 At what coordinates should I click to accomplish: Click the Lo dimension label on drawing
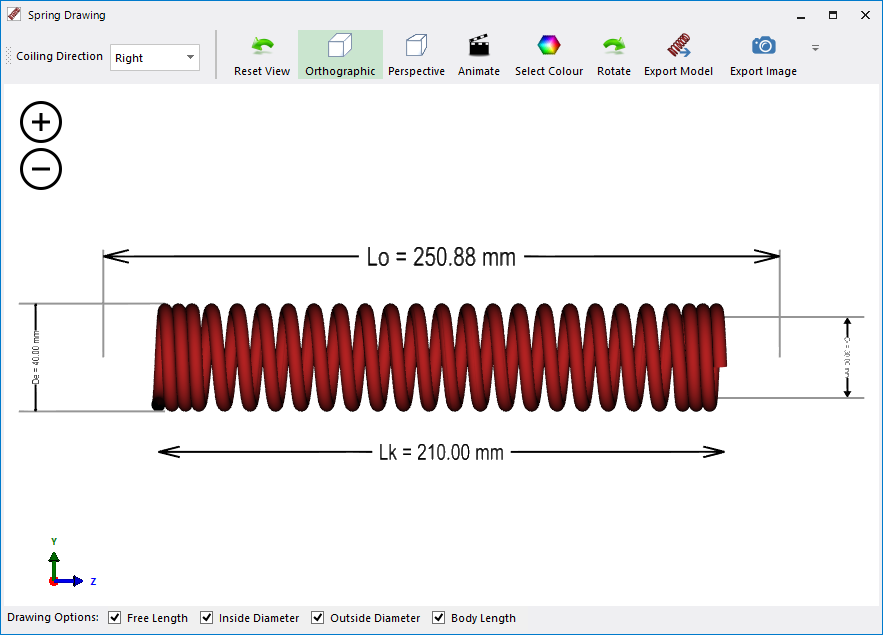(x=443, y=257)
